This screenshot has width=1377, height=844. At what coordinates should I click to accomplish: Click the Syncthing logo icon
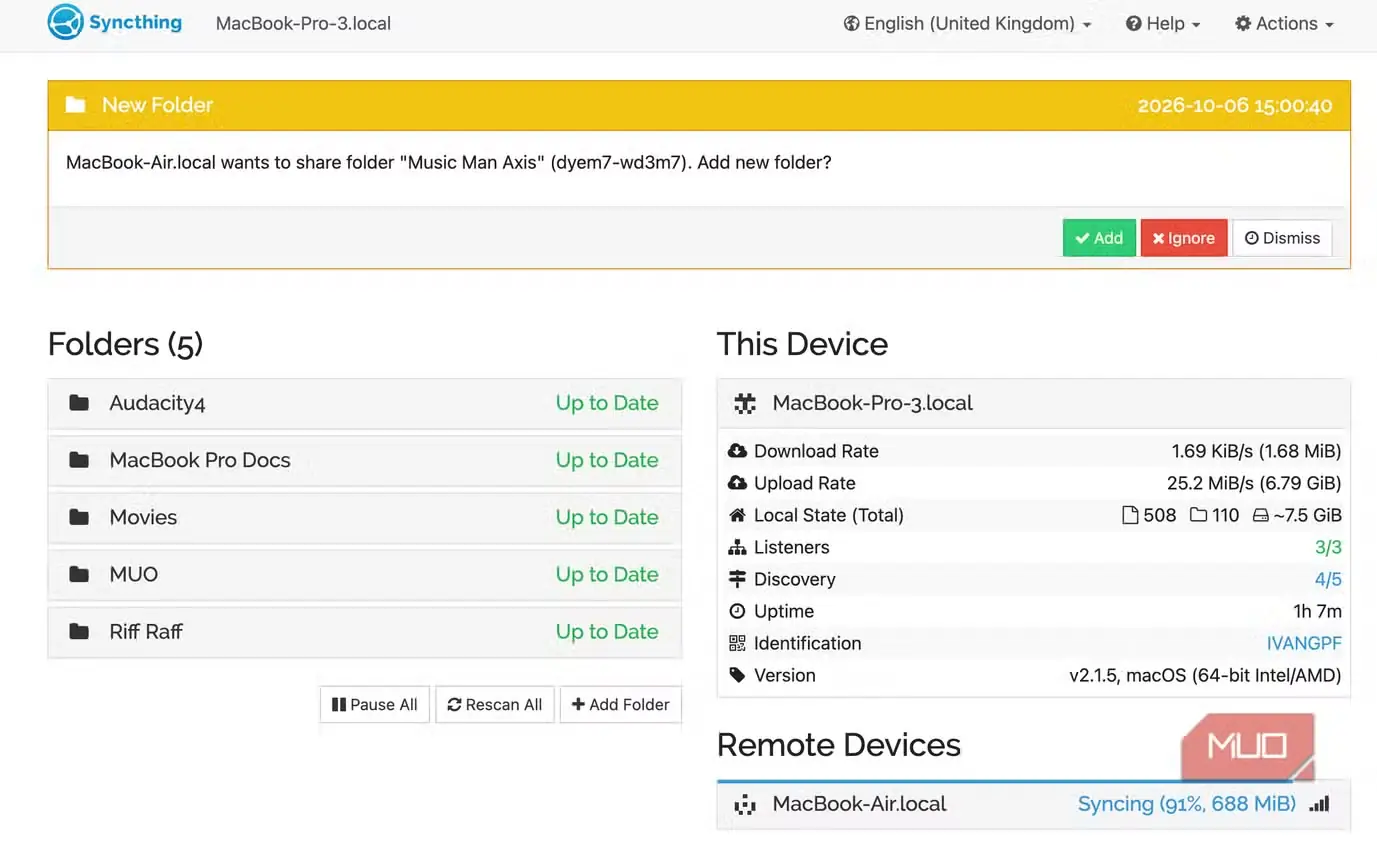[x=65, y=22]
